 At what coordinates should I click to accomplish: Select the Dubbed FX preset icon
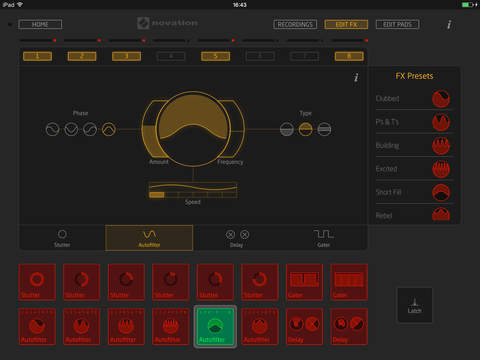coord(441,99)
